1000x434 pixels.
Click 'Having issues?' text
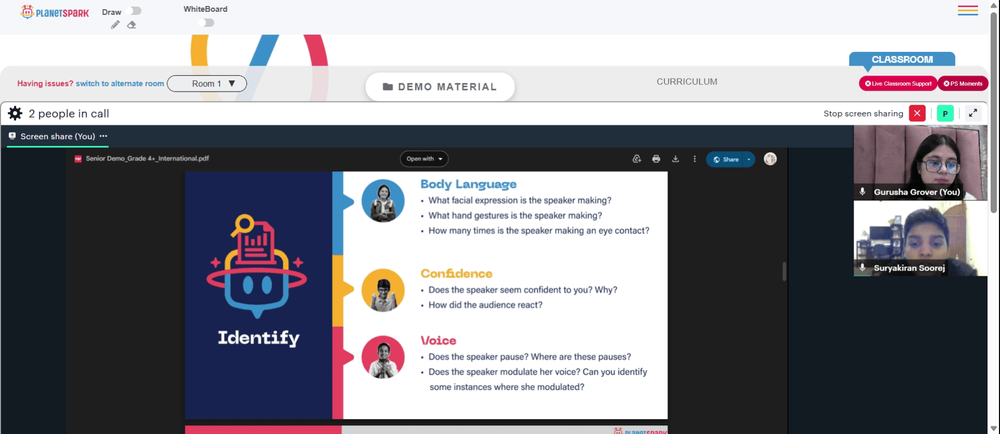tap(45, 83)
